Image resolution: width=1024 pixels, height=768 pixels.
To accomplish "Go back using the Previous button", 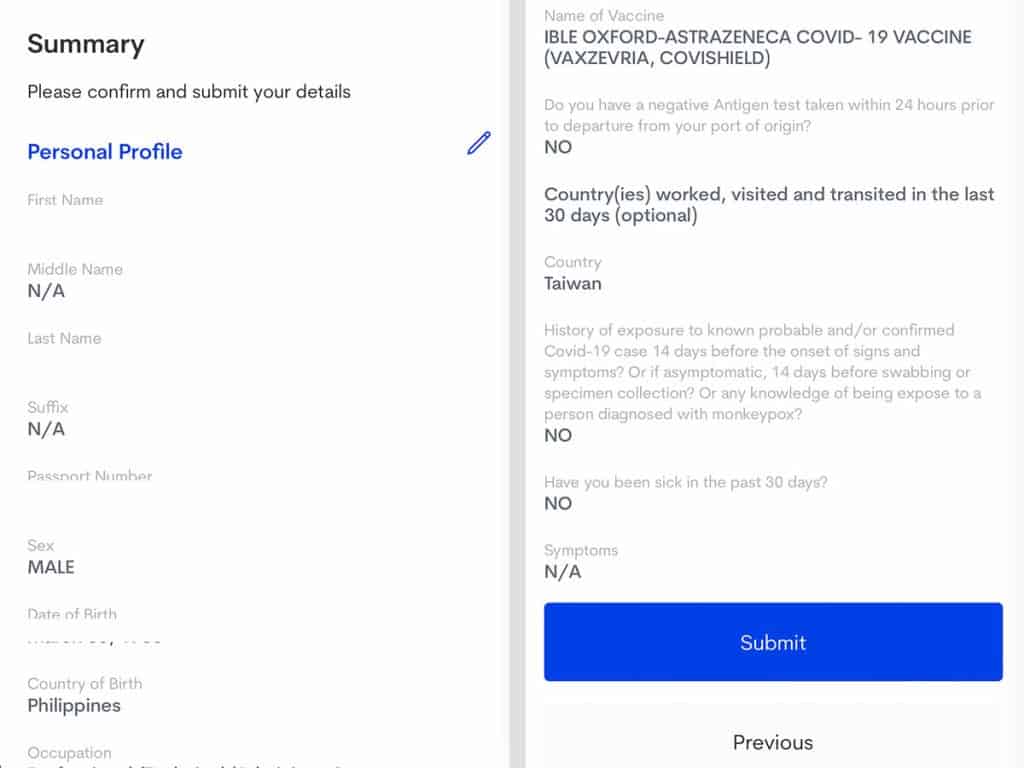I will 773,742.
